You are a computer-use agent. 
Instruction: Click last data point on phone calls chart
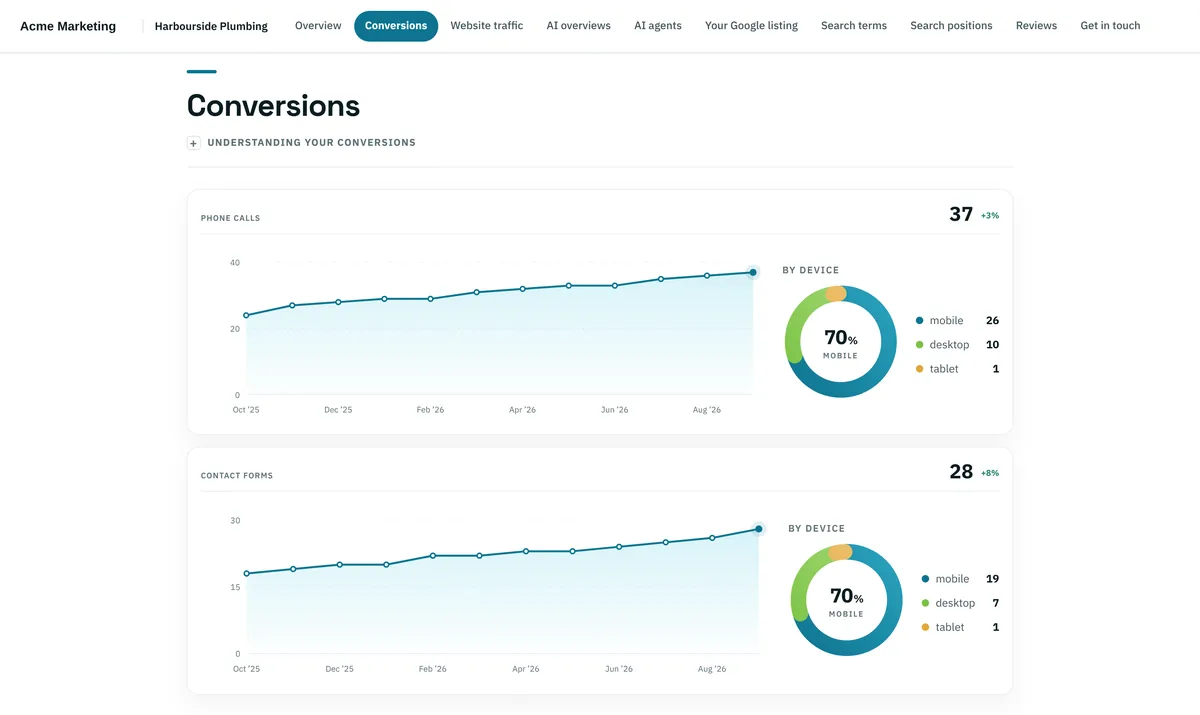753,272
